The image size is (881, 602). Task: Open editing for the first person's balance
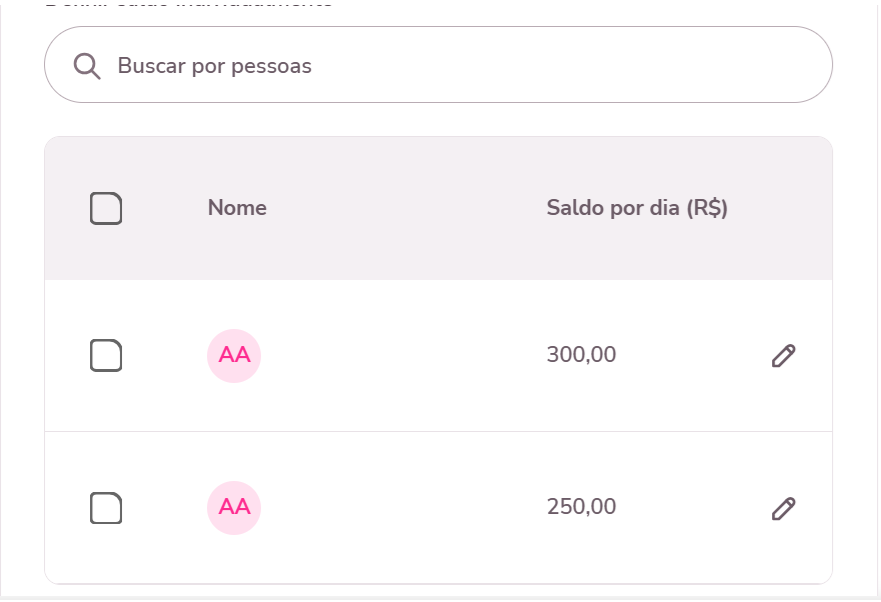pyautogui.click(x=784, y=355)
